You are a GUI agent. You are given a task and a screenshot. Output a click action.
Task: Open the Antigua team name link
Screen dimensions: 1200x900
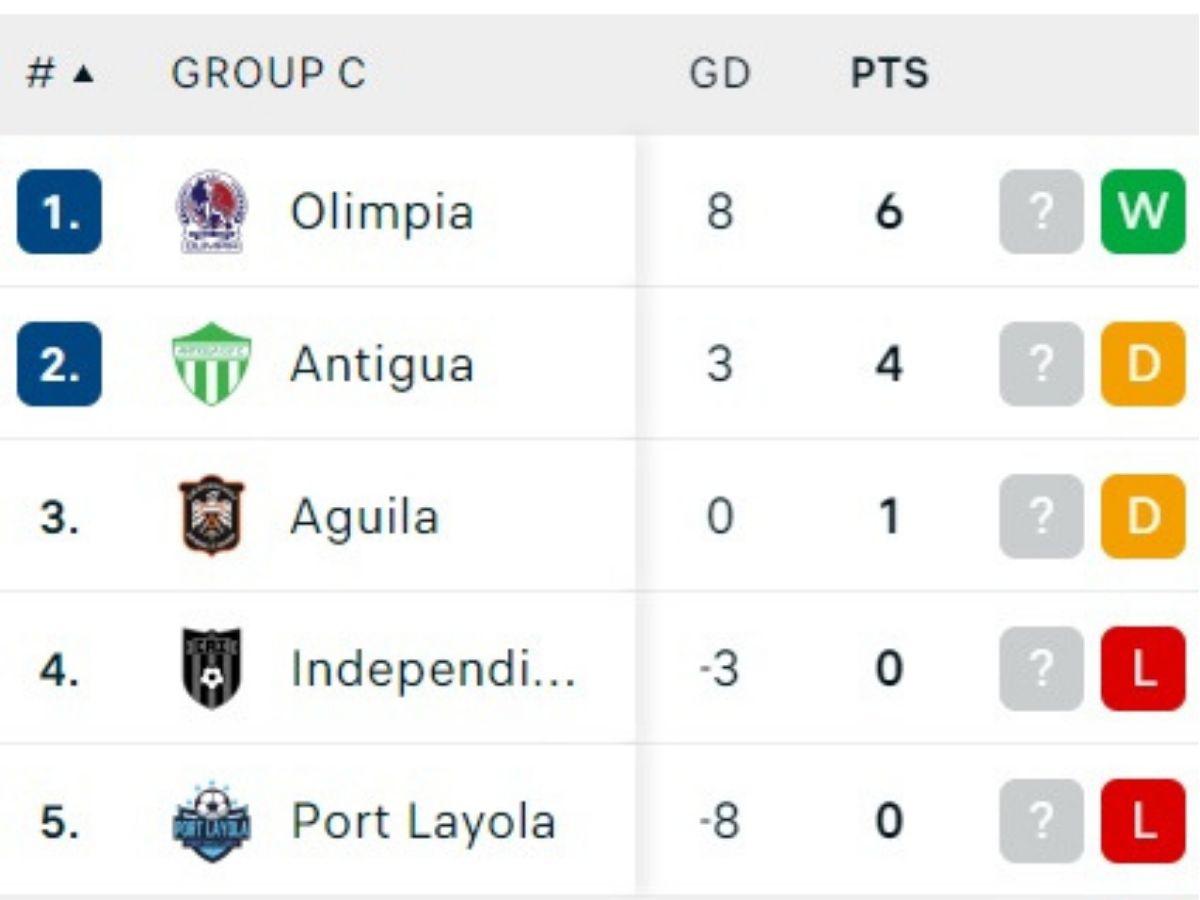pos(381,364)
